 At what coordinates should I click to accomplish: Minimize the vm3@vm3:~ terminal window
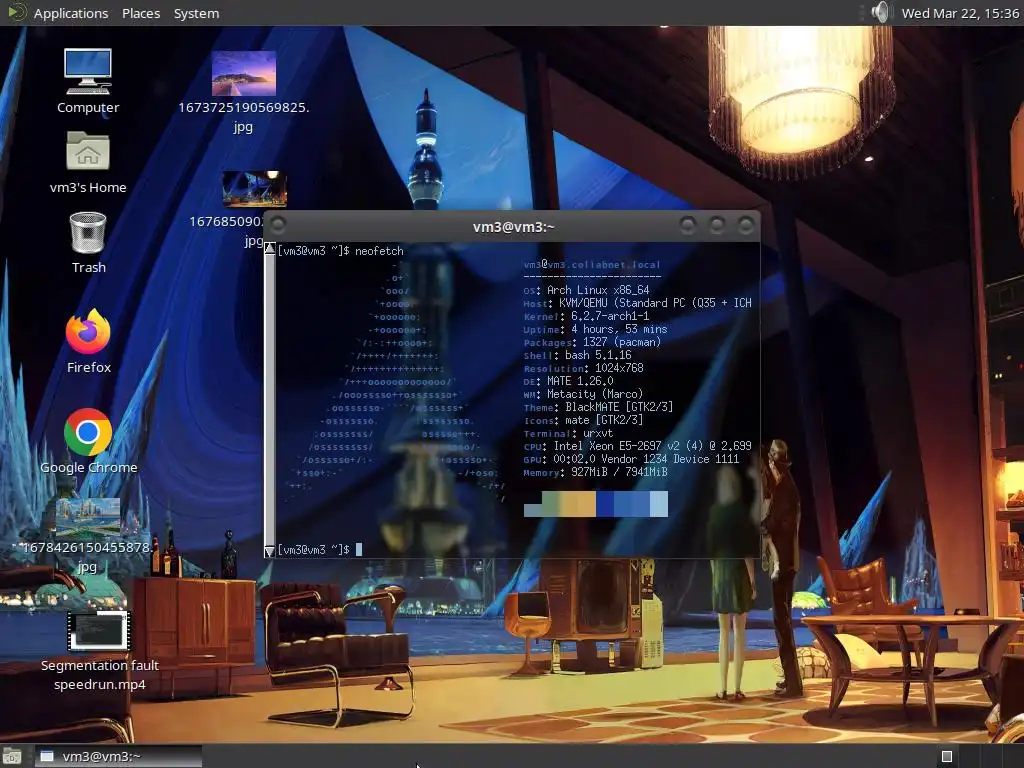[688, 225]
